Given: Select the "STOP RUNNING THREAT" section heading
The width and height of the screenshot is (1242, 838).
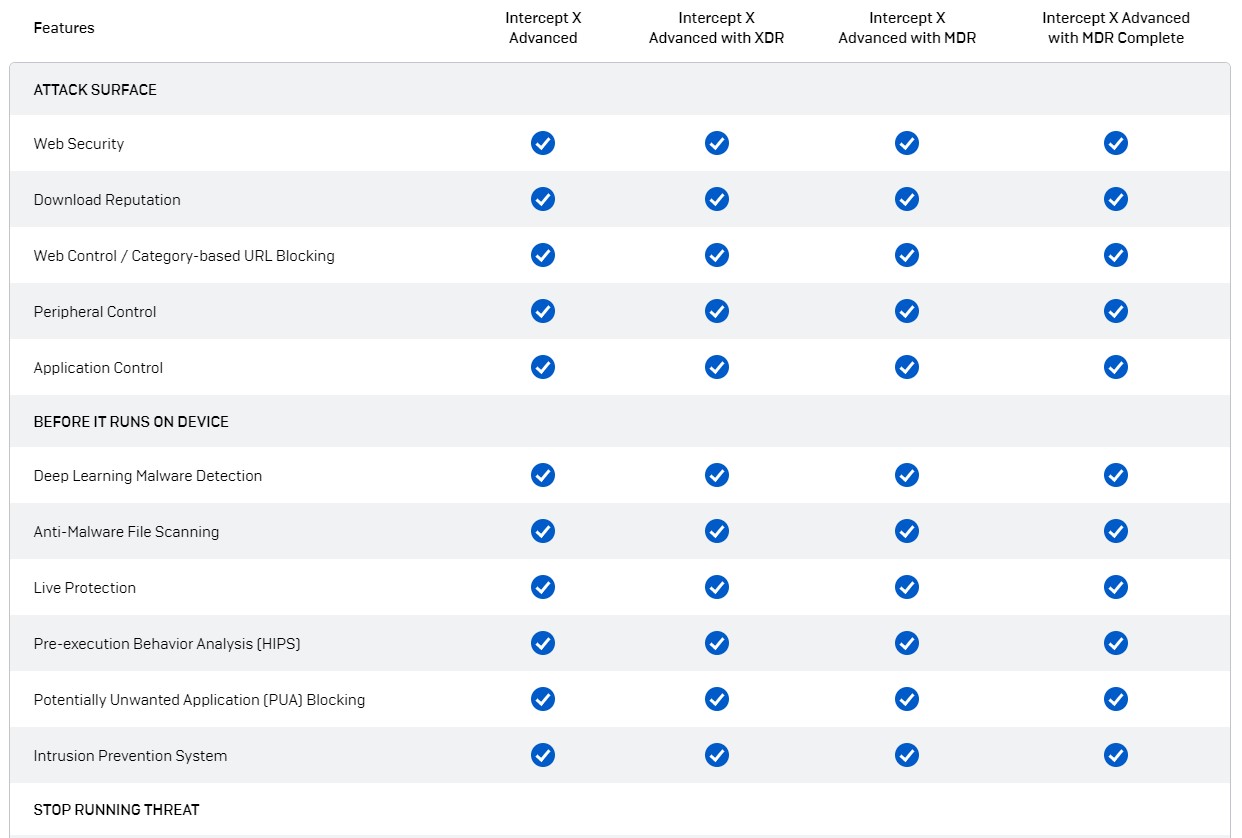Looking at the screenshot, I should 116,810.
